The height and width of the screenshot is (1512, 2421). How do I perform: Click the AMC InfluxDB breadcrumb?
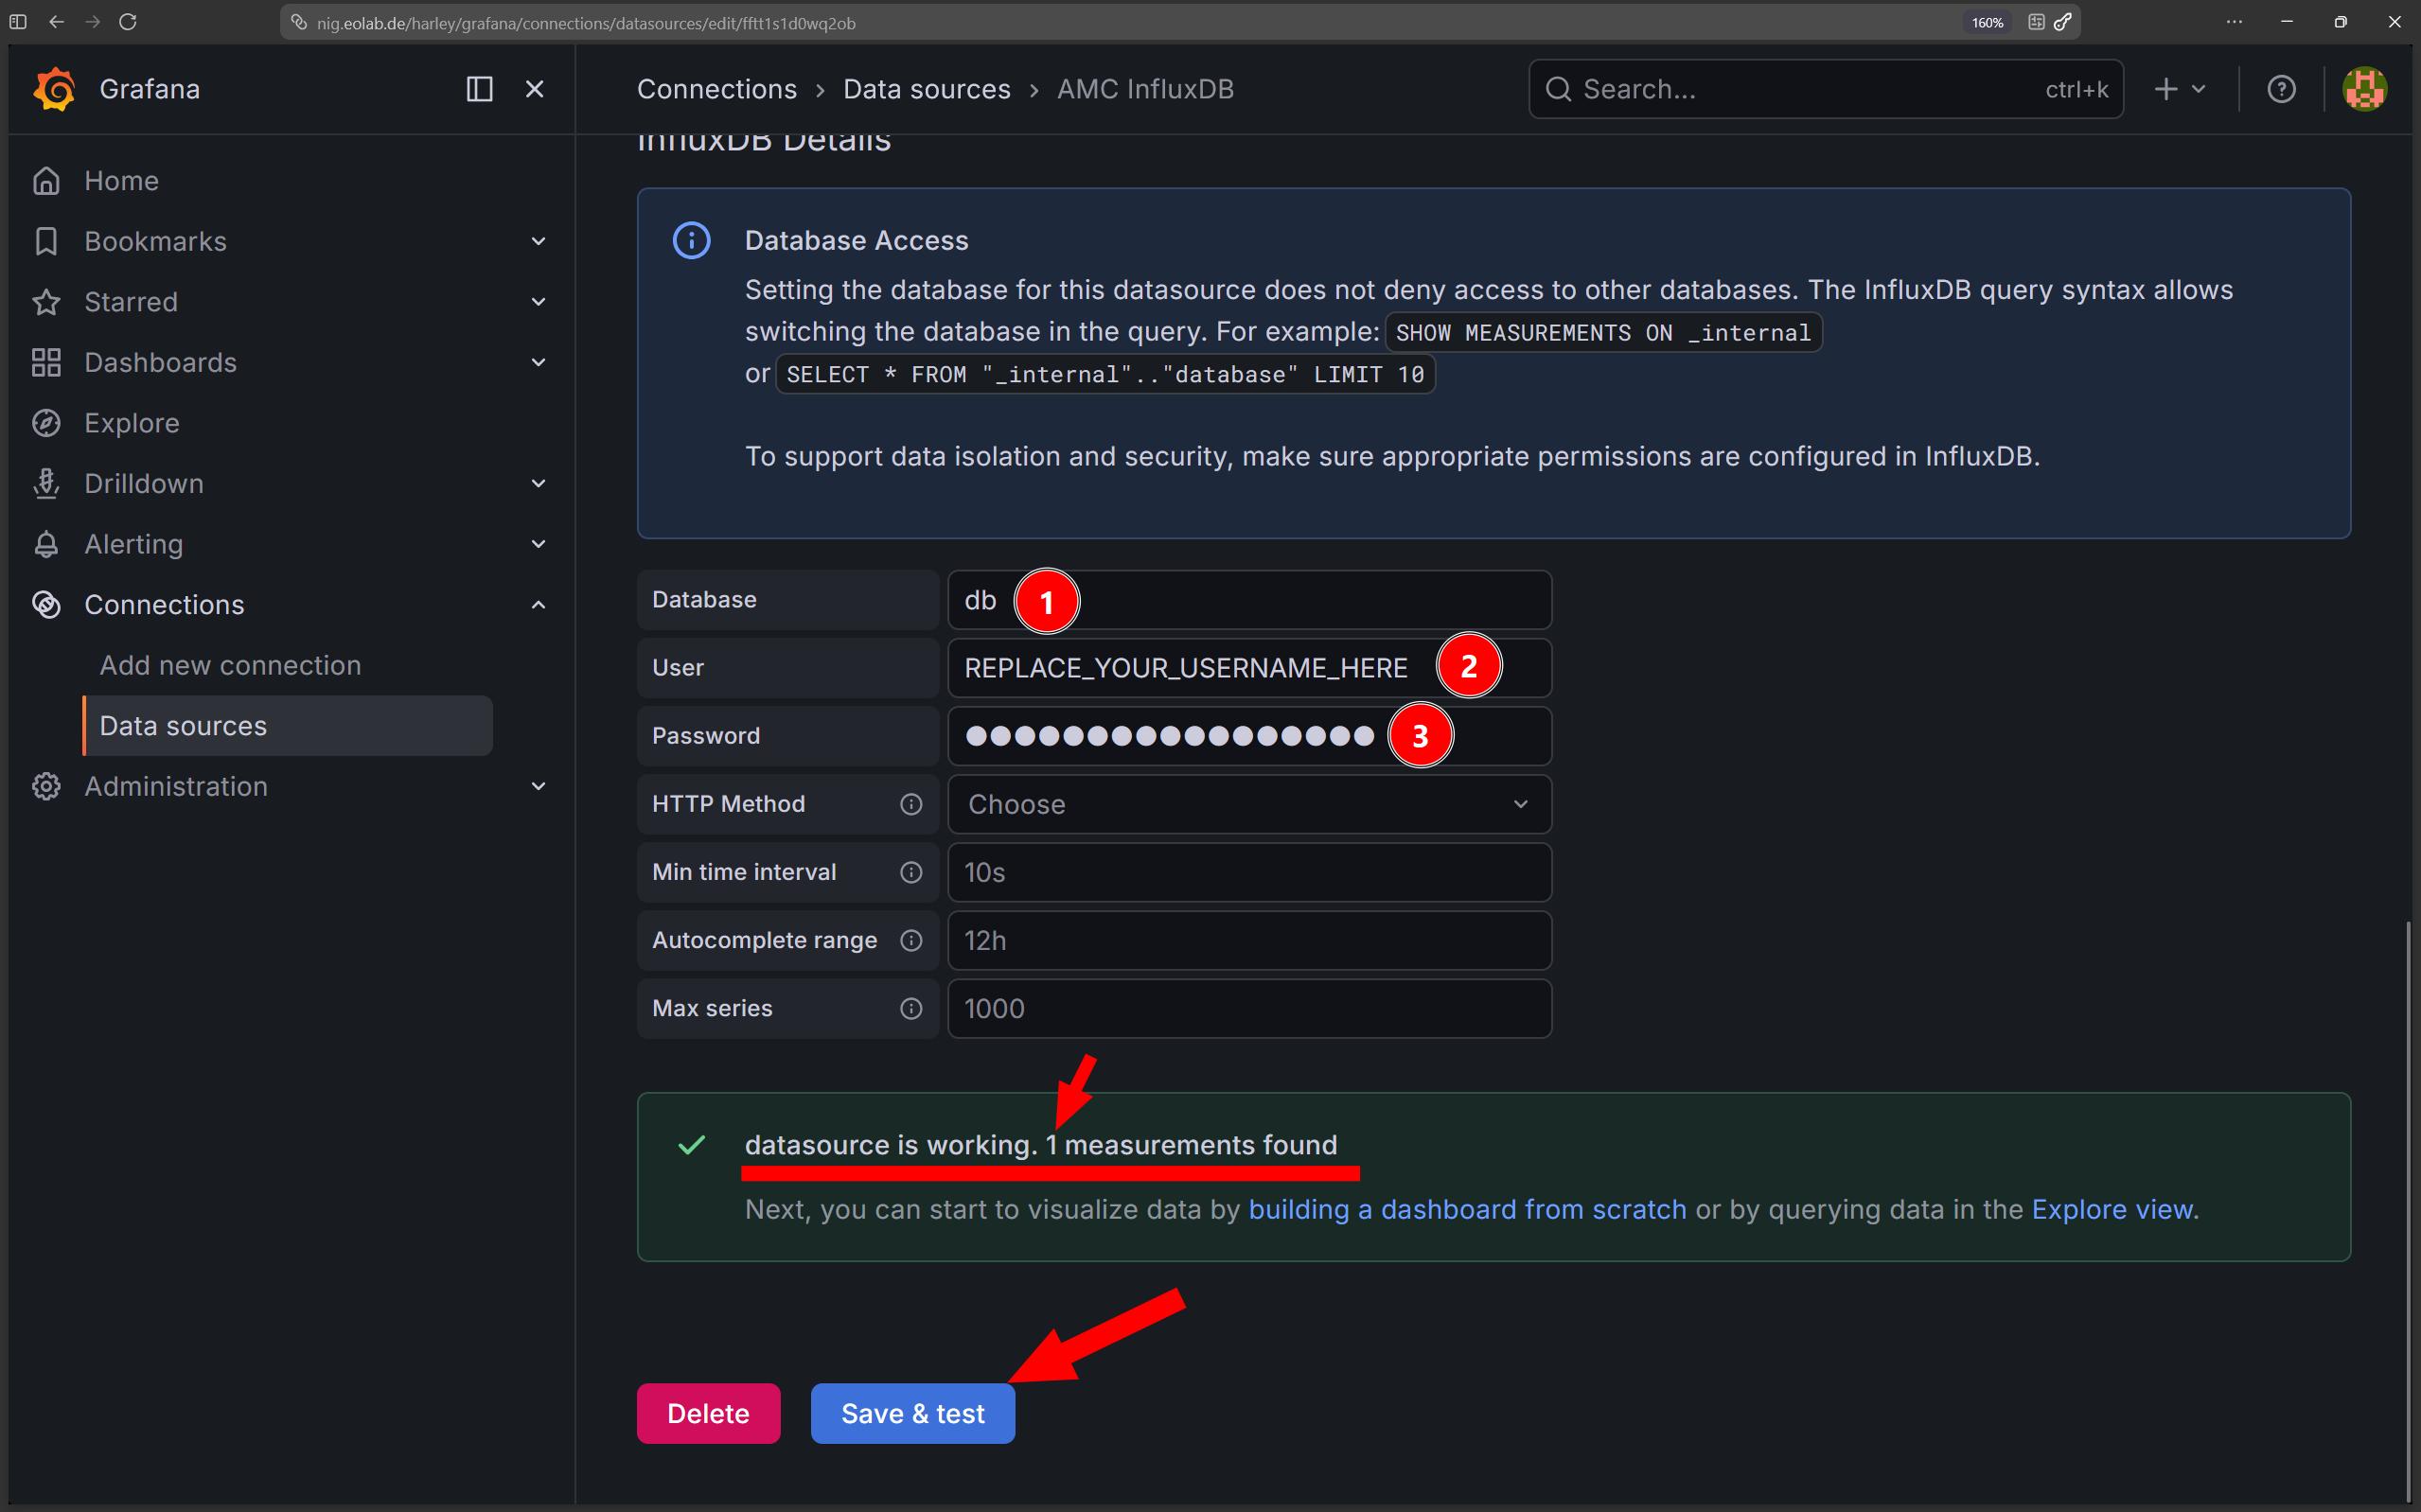tap(1145, 89)
